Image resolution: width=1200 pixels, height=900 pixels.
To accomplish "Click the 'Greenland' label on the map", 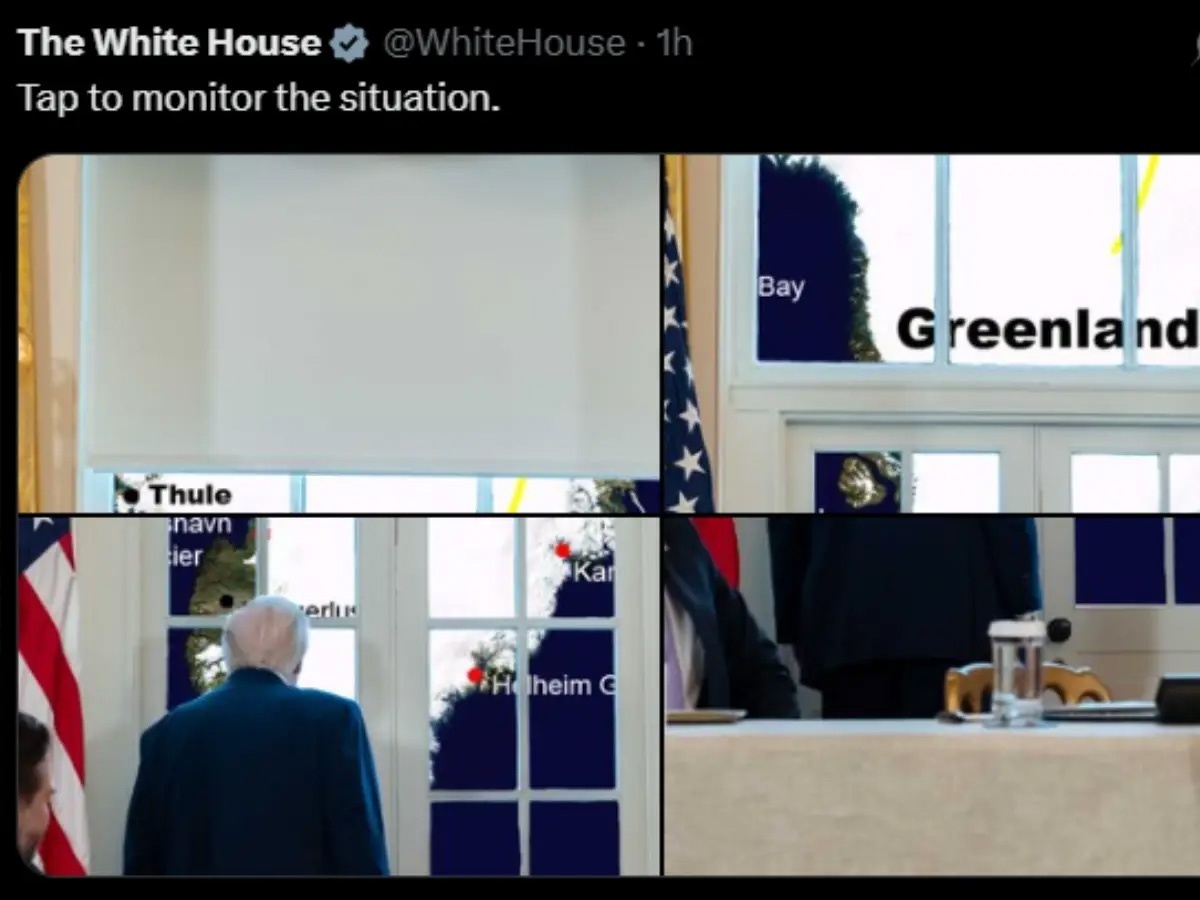I will (x=1047, y=330).
